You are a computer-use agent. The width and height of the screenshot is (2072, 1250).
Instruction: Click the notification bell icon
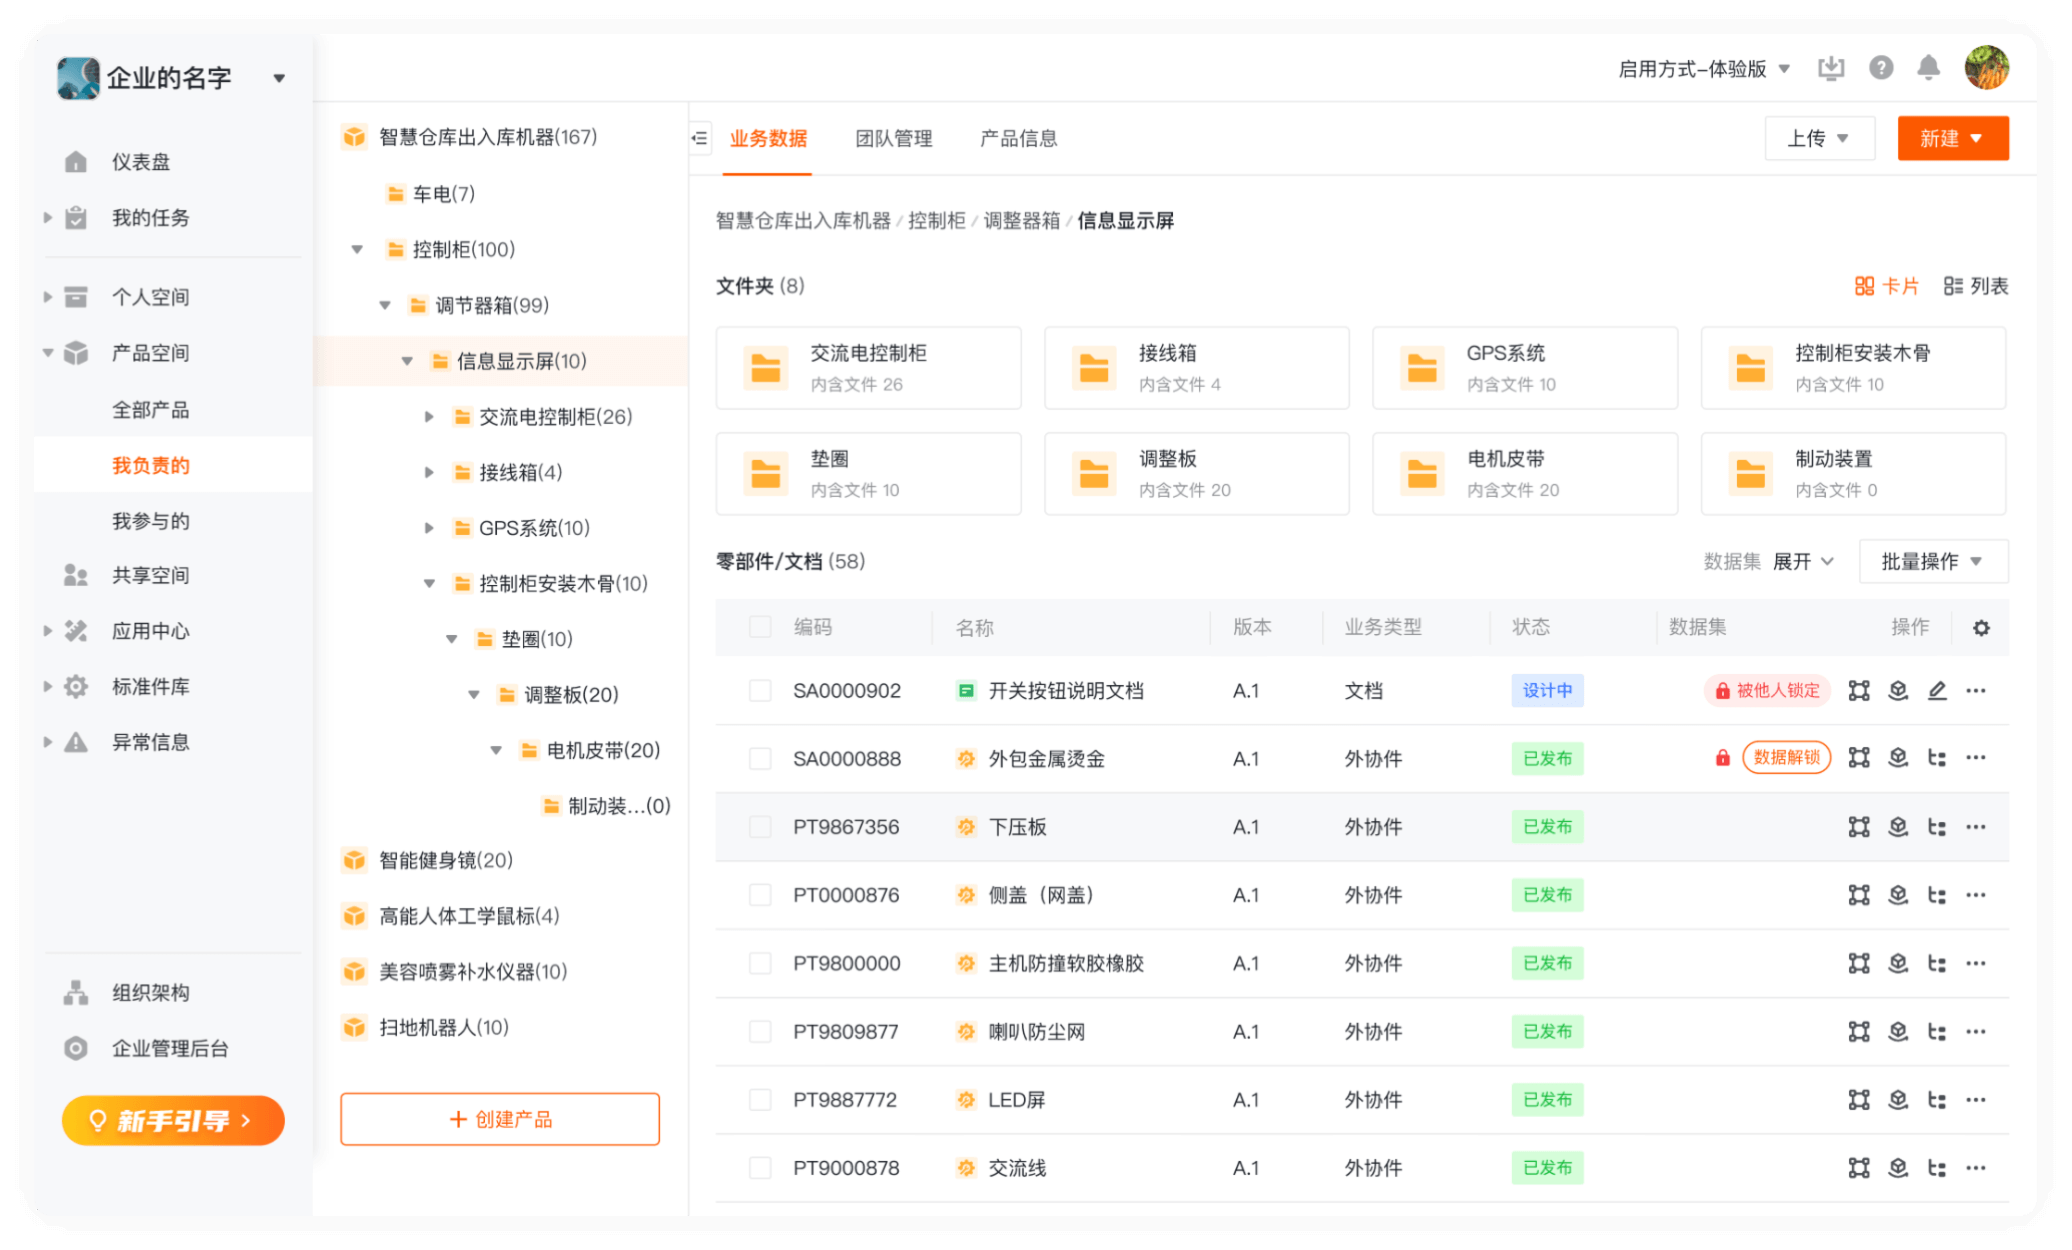pos(1928,68)
